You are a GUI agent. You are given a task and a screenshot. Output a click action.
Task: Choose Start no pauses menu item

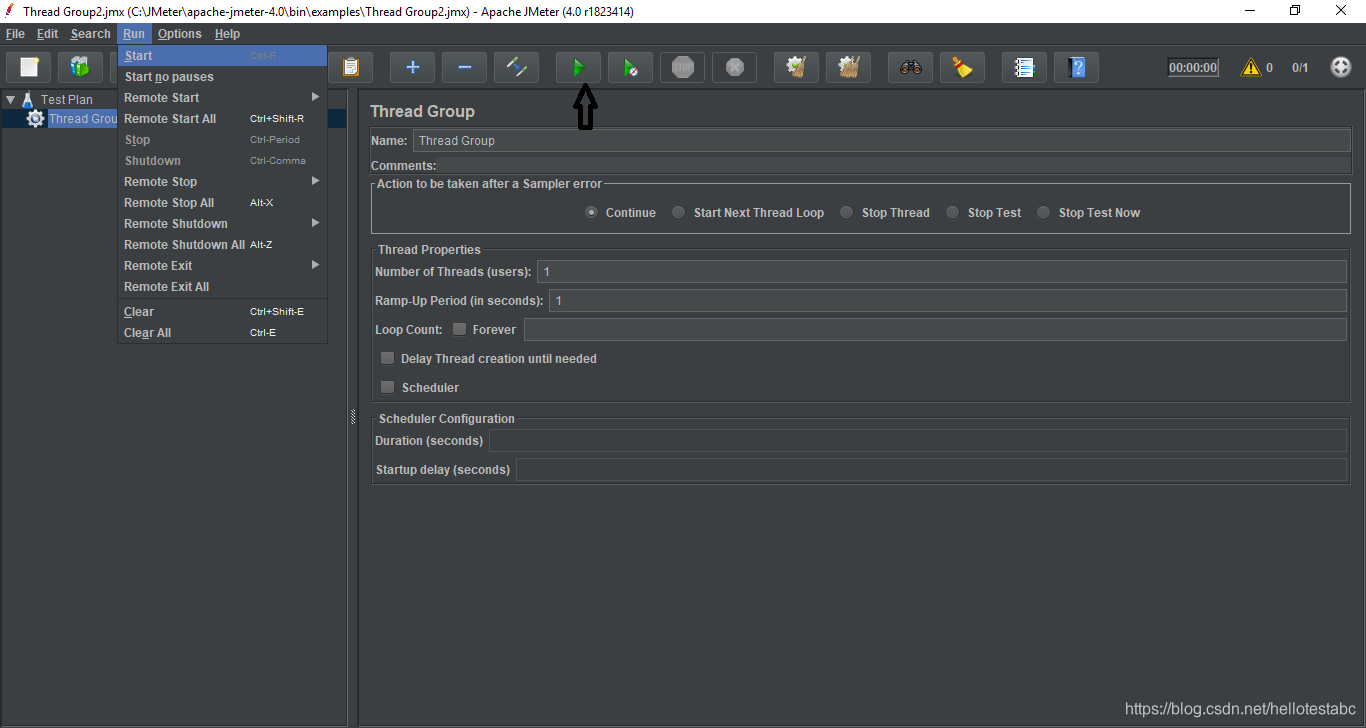click(222, 77)
